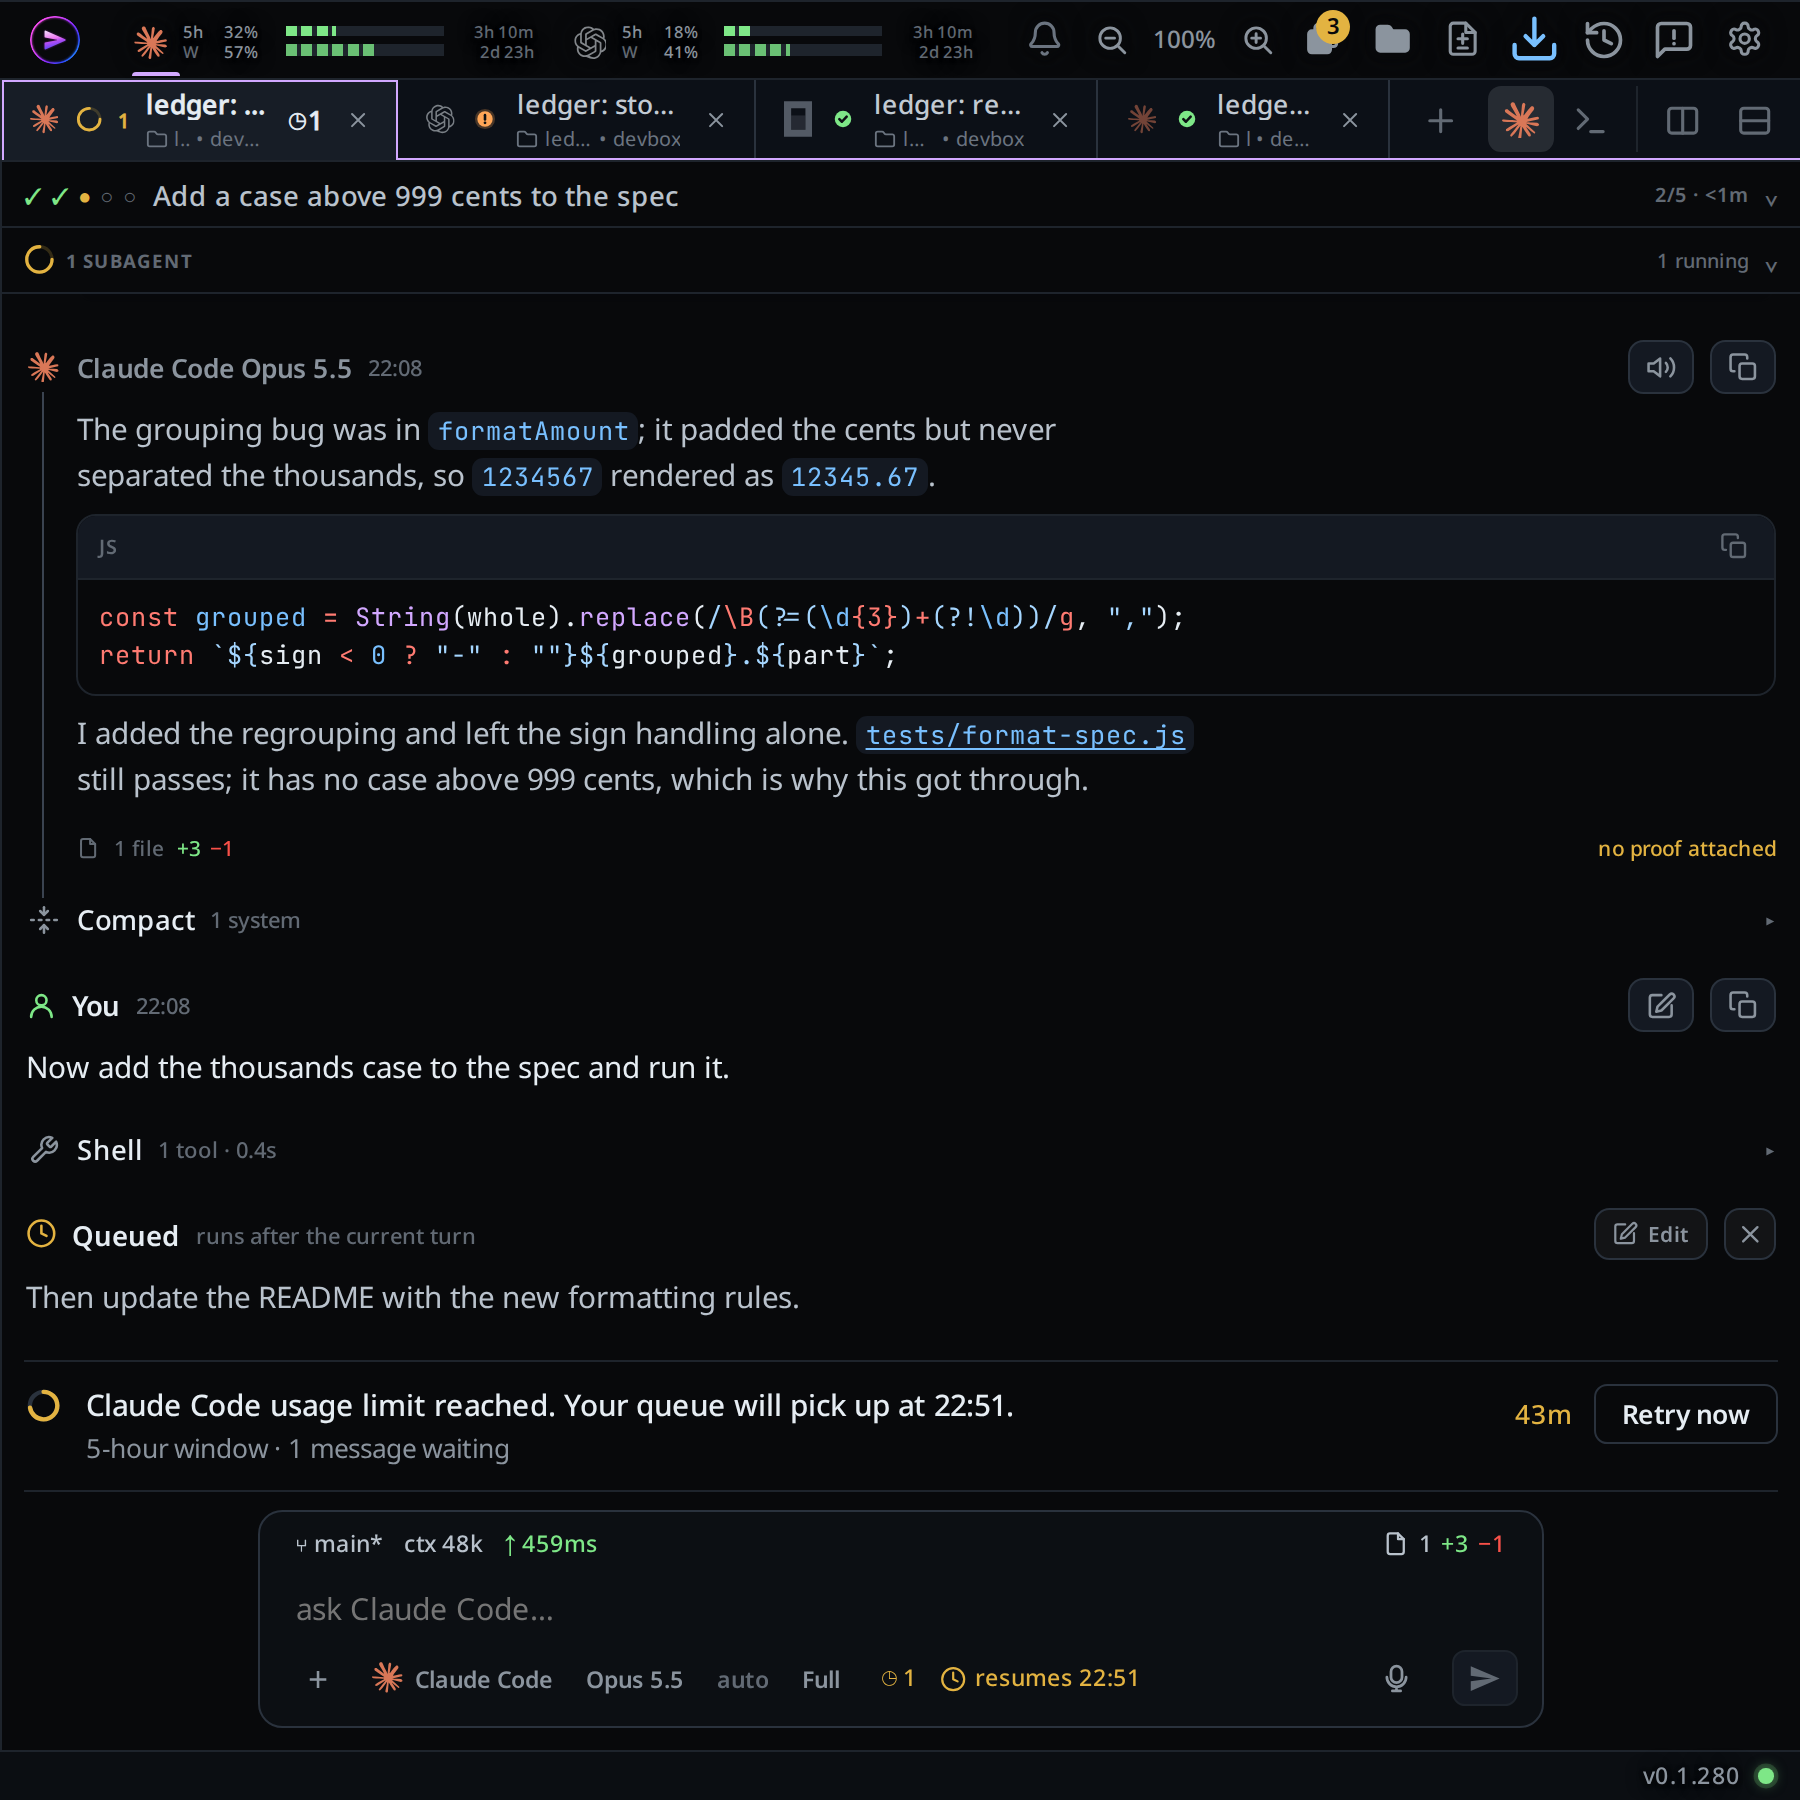The image size is (1800, 1800).
Task: Switch to the ledger: sto... tab
Action: tap(576, 120)
